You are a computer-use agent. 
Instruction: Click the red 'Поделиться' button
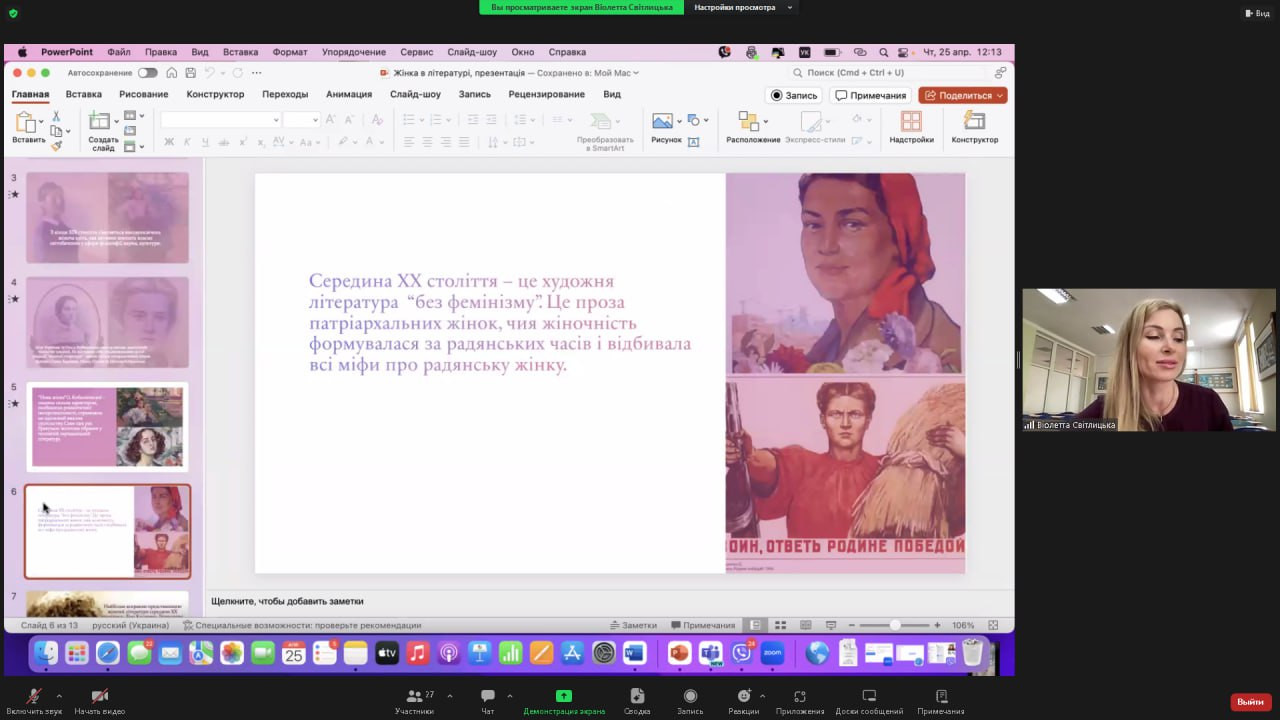(962, 95)
